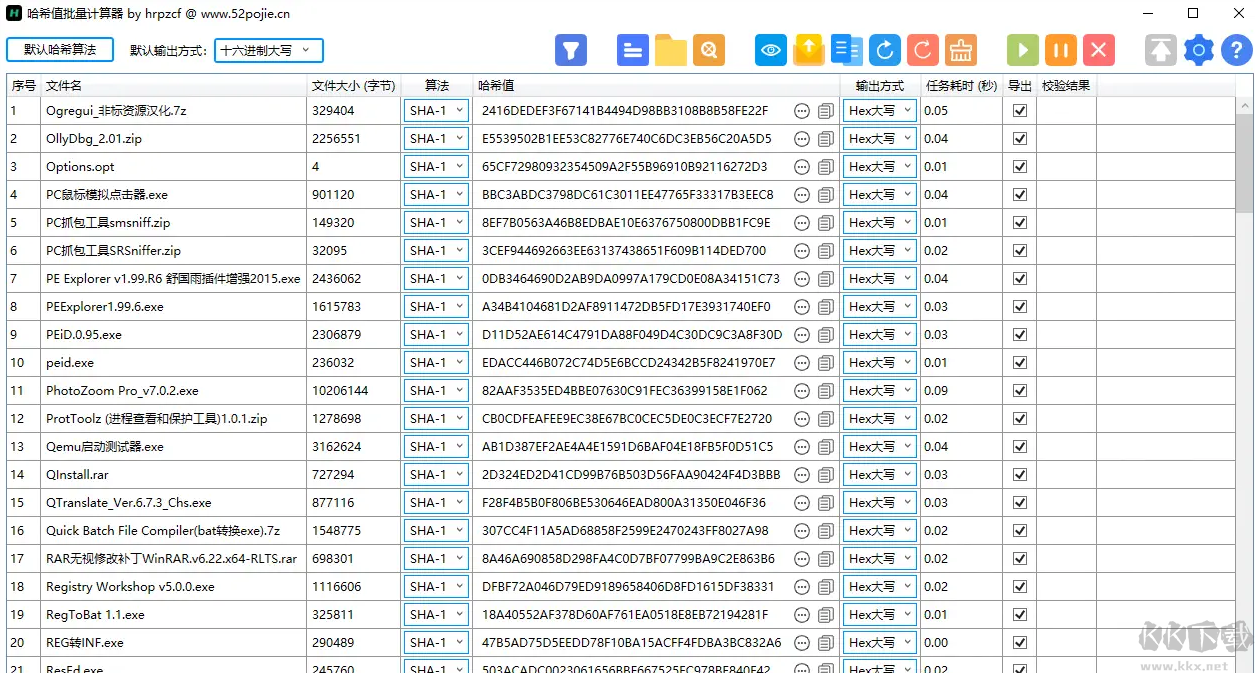
Task: Pause tasks with the orange pause button
Action: coord(1060,50)
